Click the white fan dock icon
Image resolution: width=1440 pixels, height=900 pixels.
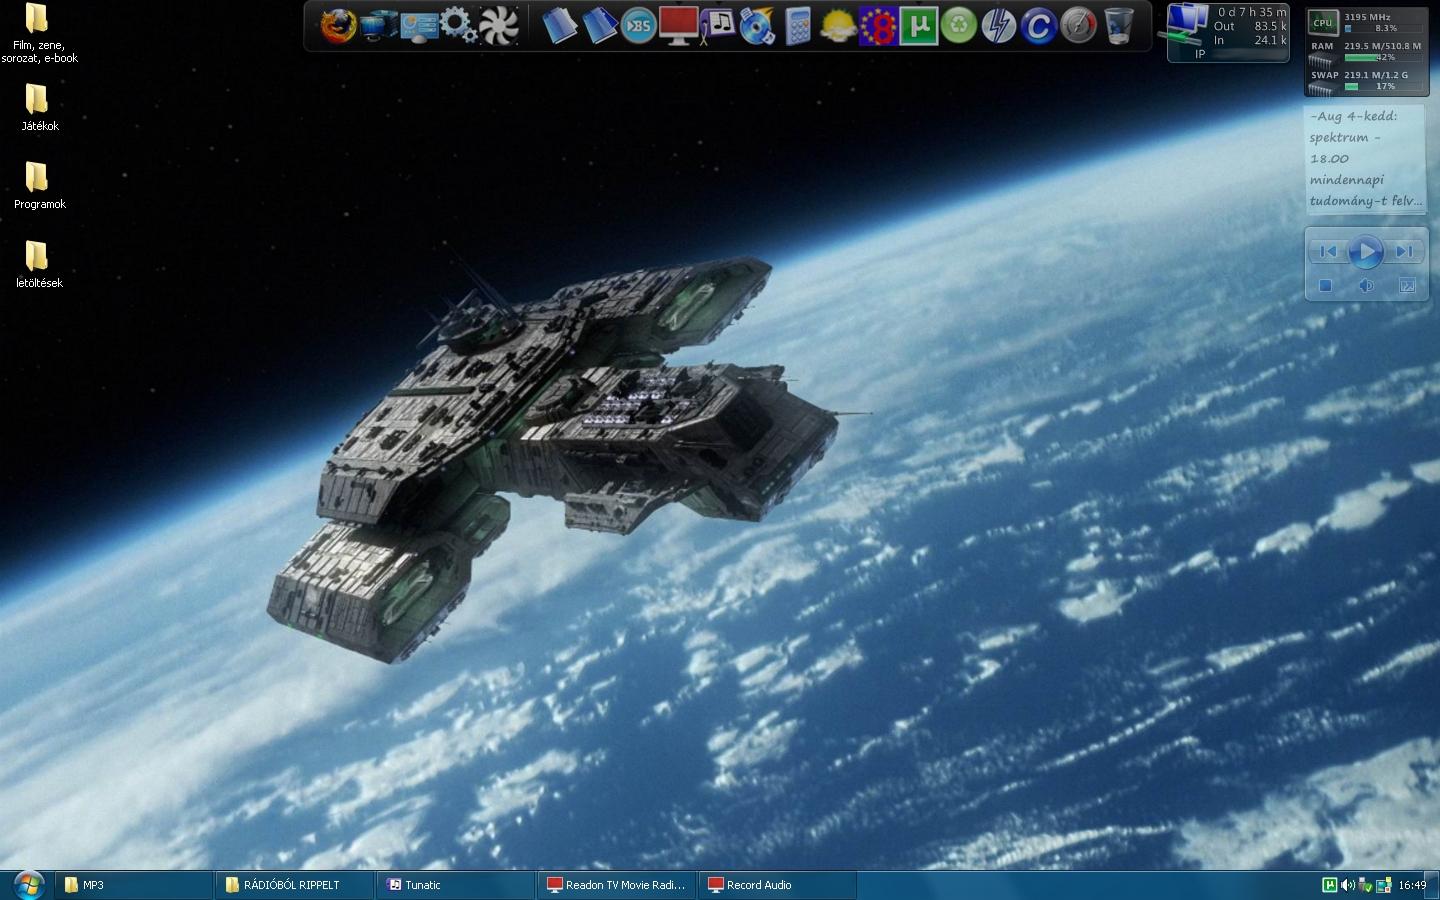(499, 25)
